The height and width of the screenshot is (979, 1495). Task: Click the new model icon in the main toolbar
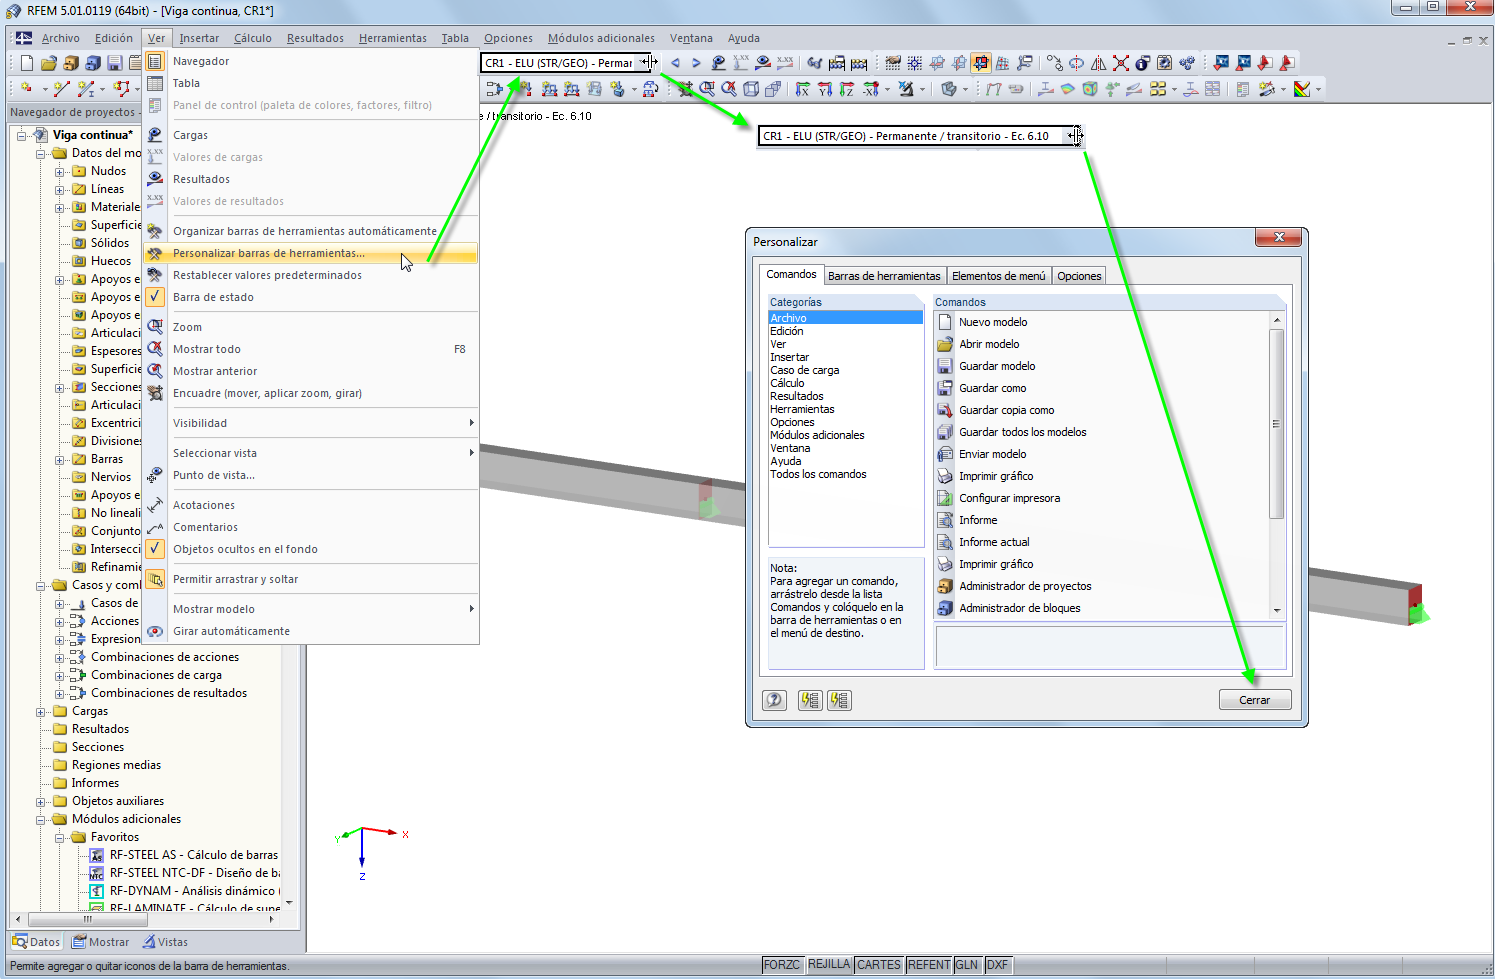click(27, 63)
